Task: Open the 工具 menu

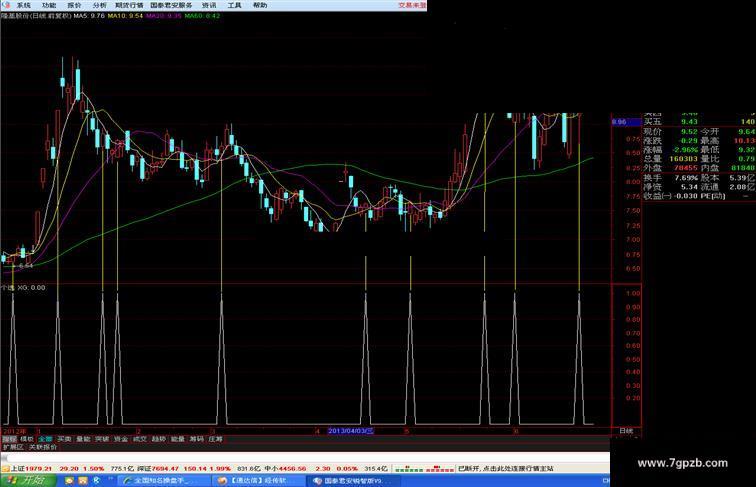Action: (234, 5)
